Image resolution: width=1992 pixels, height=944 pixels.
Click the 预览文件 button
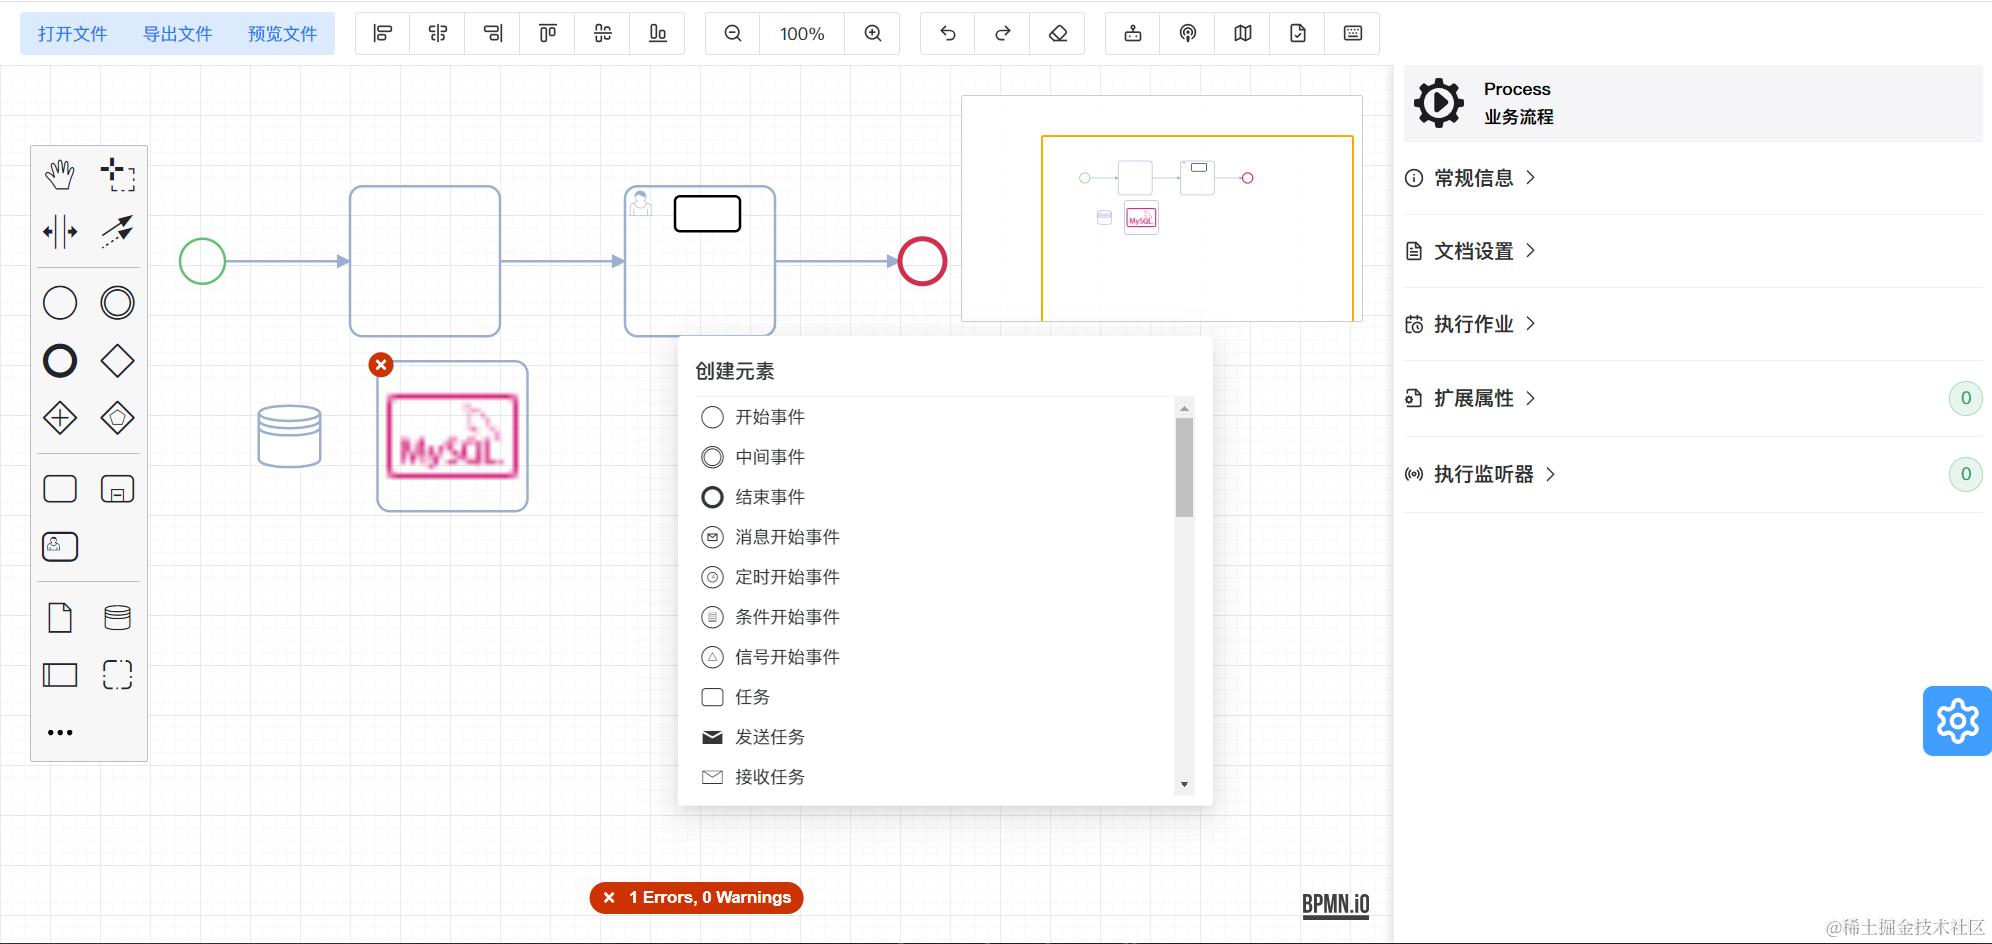click(283, 34)
